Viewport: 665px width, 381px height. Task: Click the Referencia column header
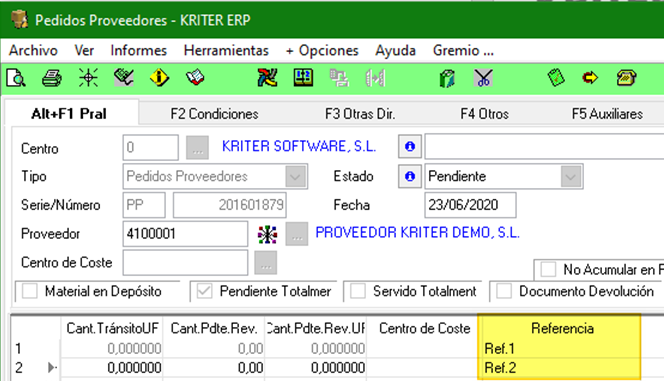562,328
